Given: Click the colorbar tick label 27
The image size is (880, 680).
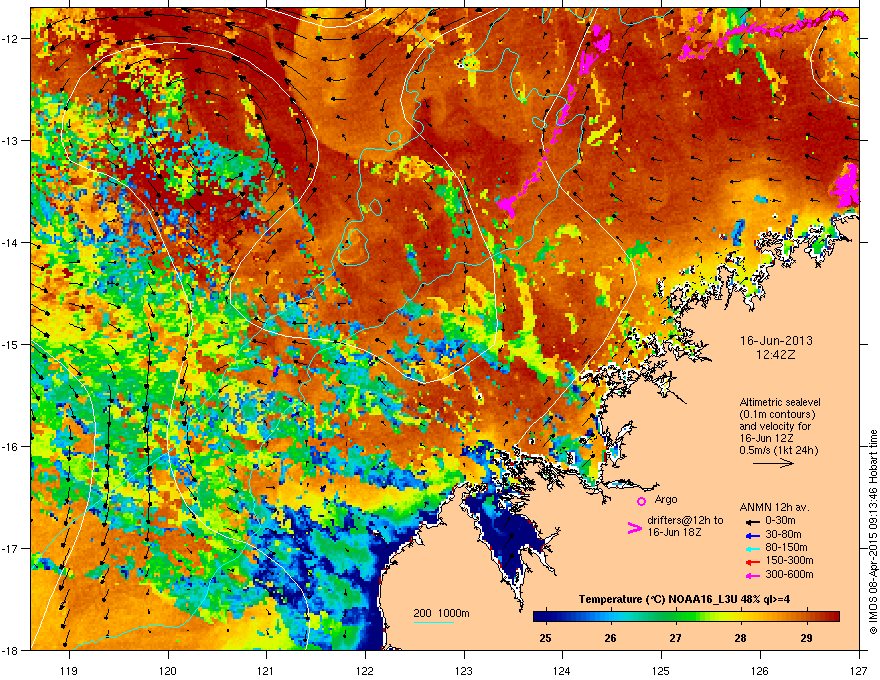Looking at the screenshot, I should tap(675, 638).
